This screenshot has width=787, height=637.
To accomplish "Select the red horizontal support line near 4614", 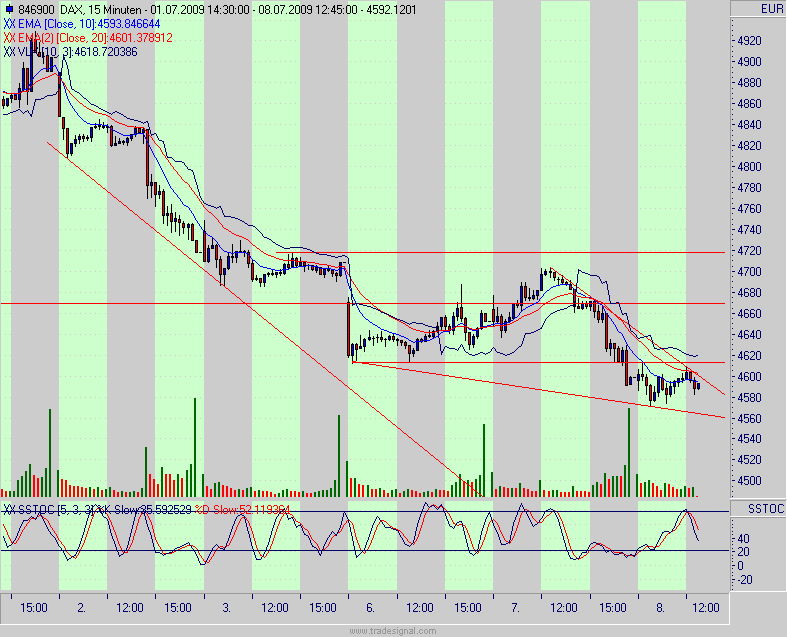I will (x=539, y=362).
